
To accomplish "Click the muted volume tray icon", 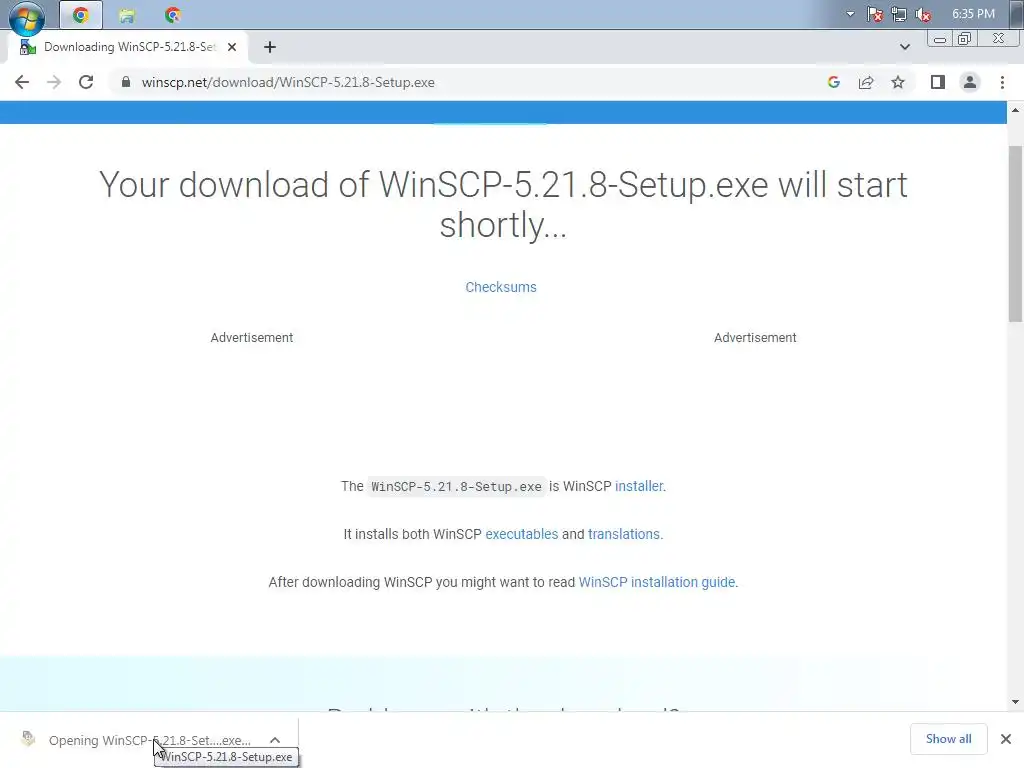I will [x=923, y=14].
